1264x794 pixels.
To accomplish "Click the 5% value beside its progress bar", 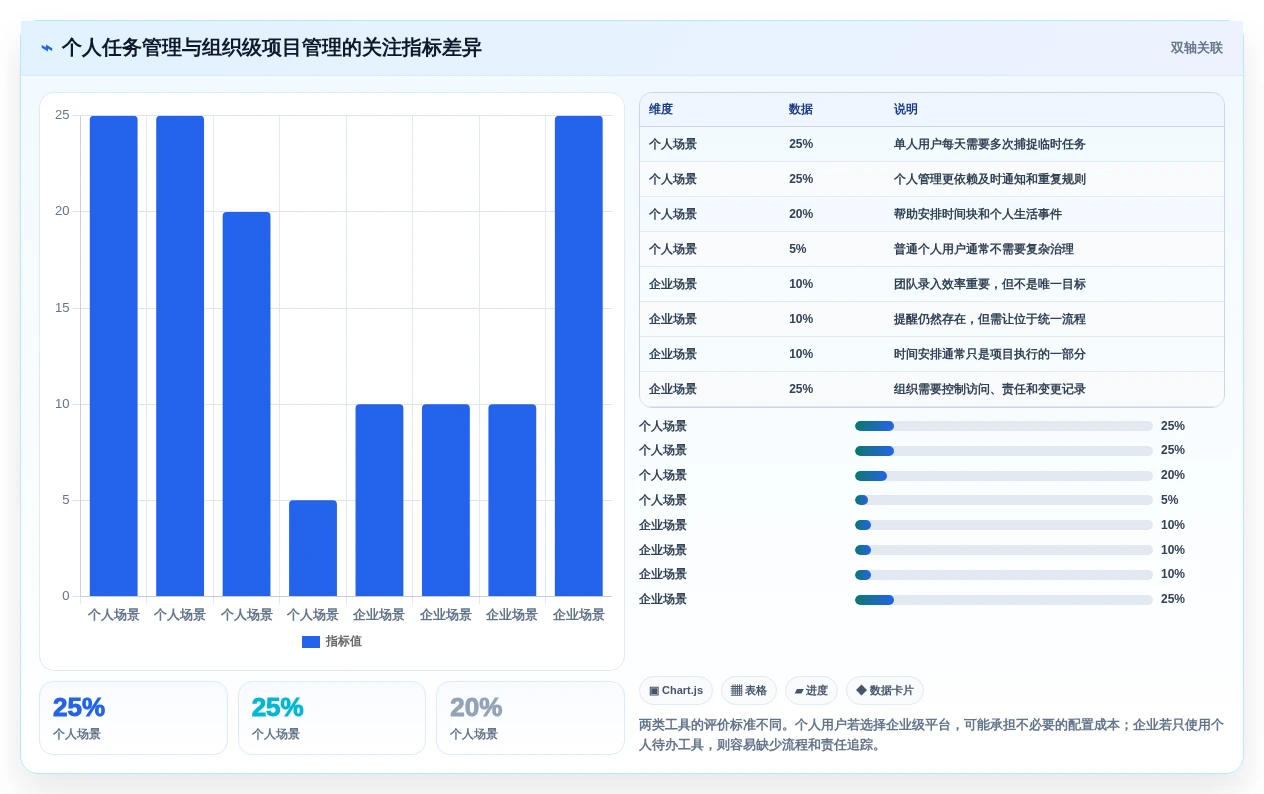I will click(1170, 500).
